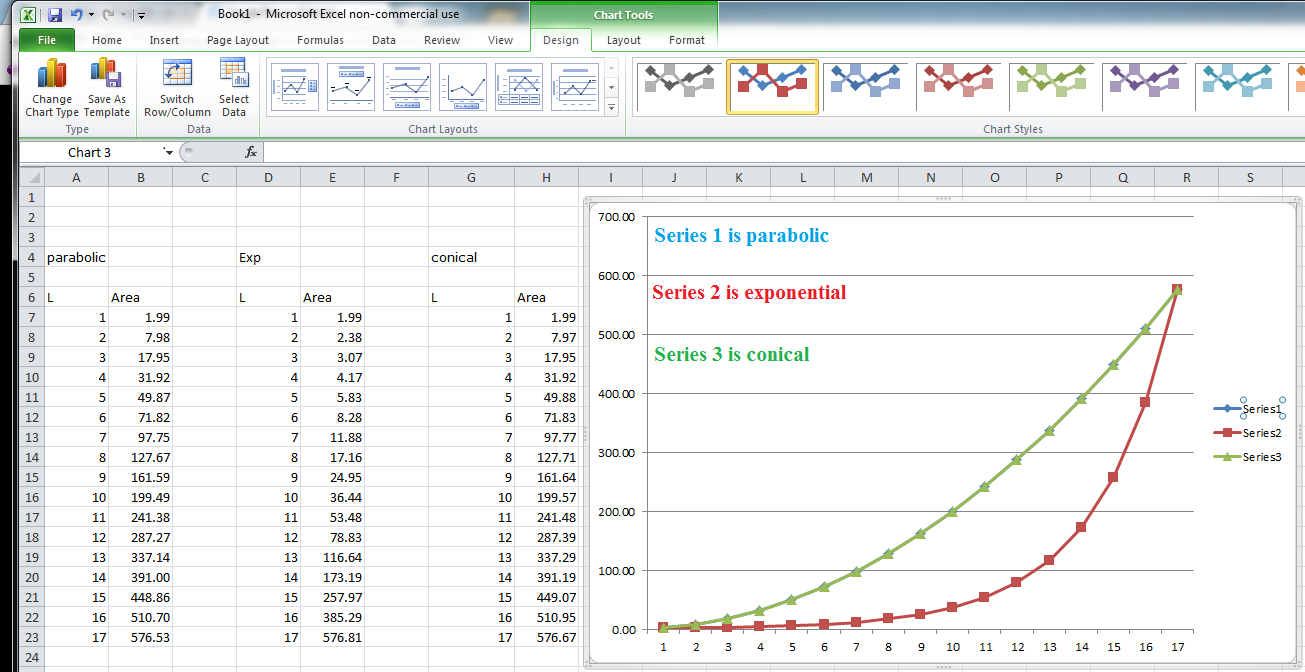Select column E header
Image resolution: width=1305 pixels, height=672 pixels.
tap(332, 177)
